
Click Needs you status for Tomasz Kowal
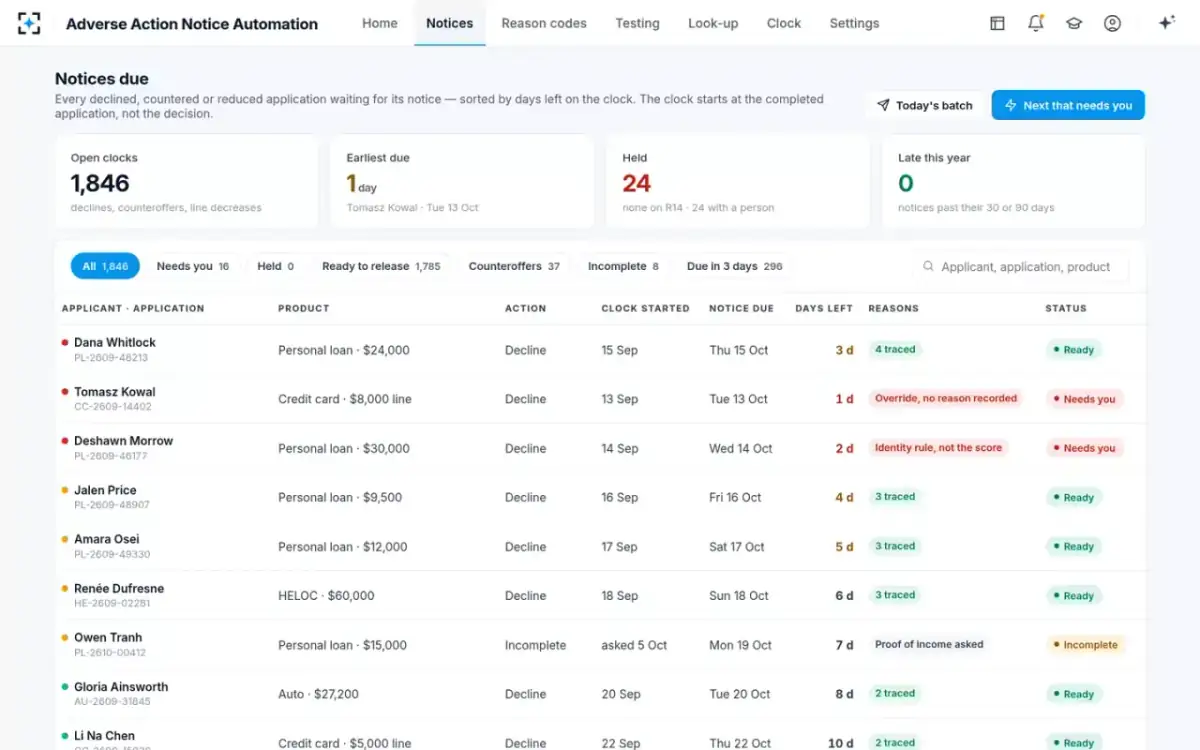pos(1085,399)
